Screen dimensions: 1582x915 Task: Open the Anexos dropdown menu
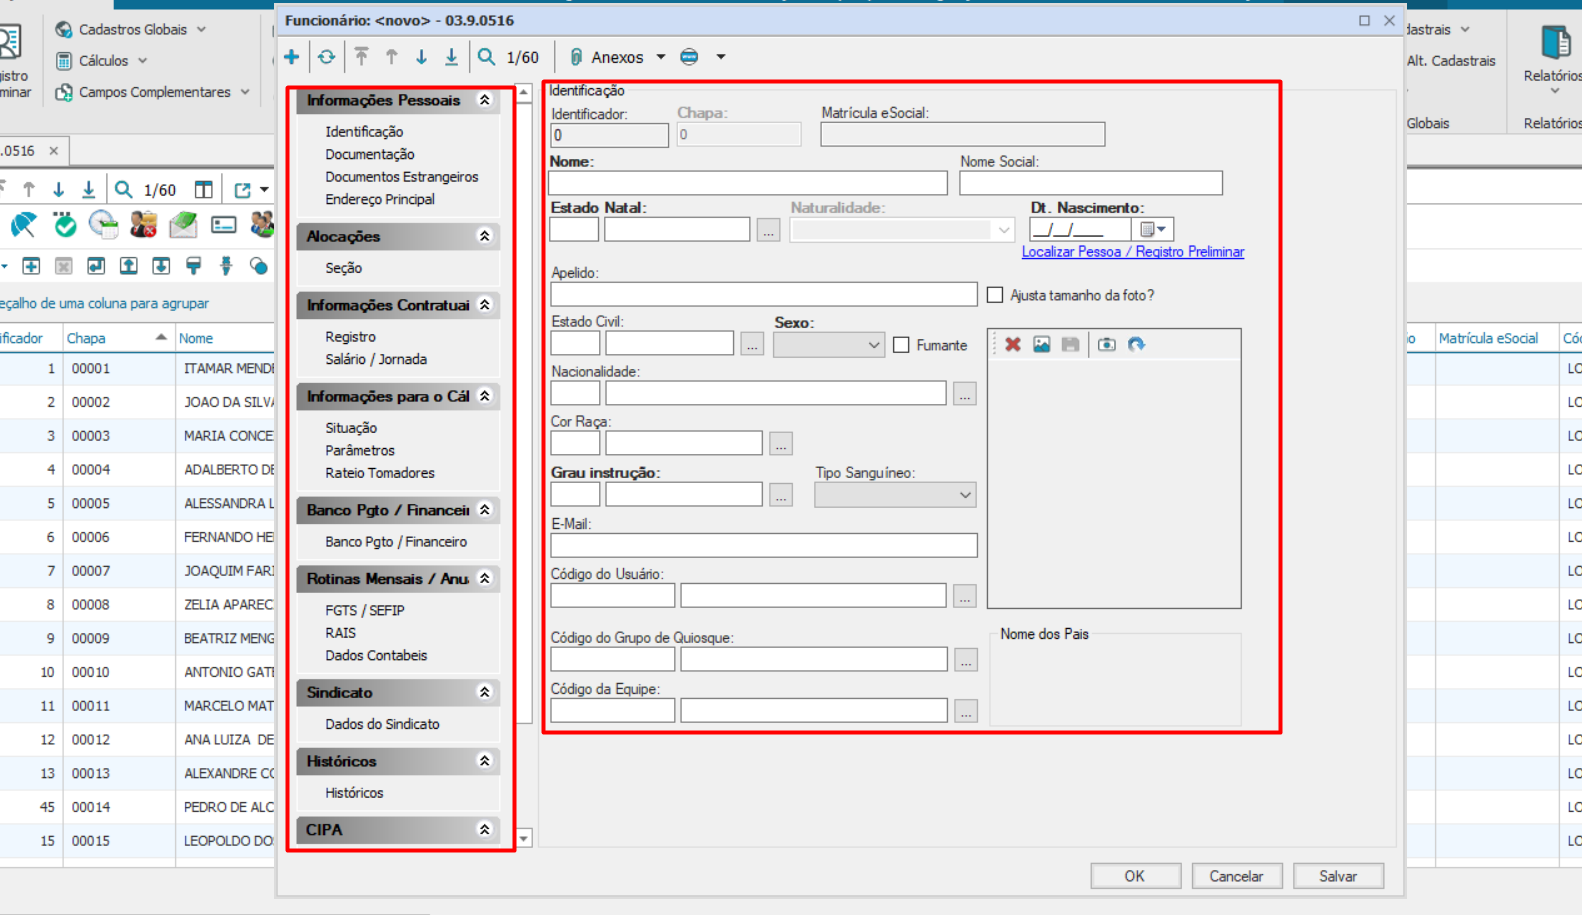tap(660, 57)
